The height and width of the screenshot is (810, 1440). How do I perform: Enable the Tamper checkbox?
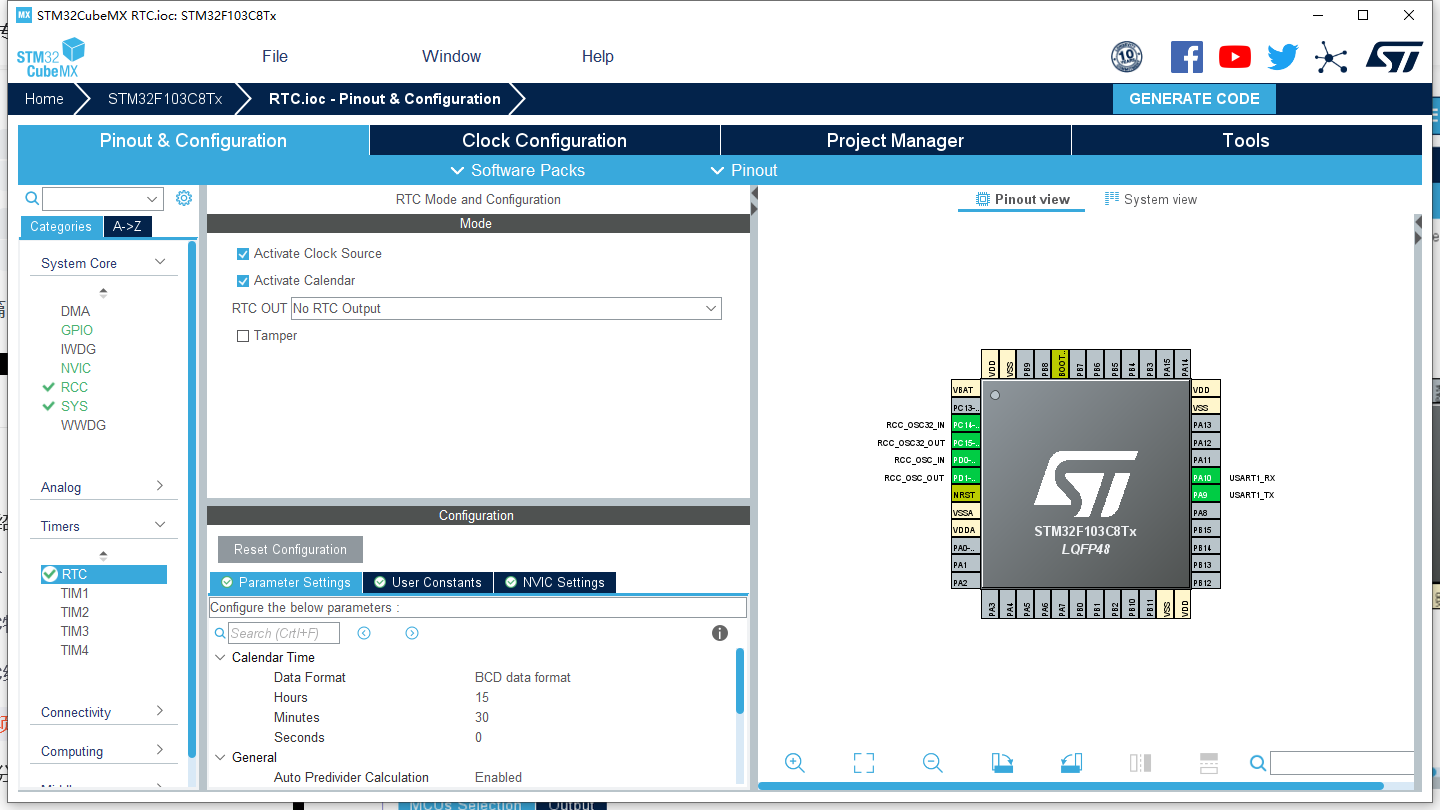tap(242, 335)
